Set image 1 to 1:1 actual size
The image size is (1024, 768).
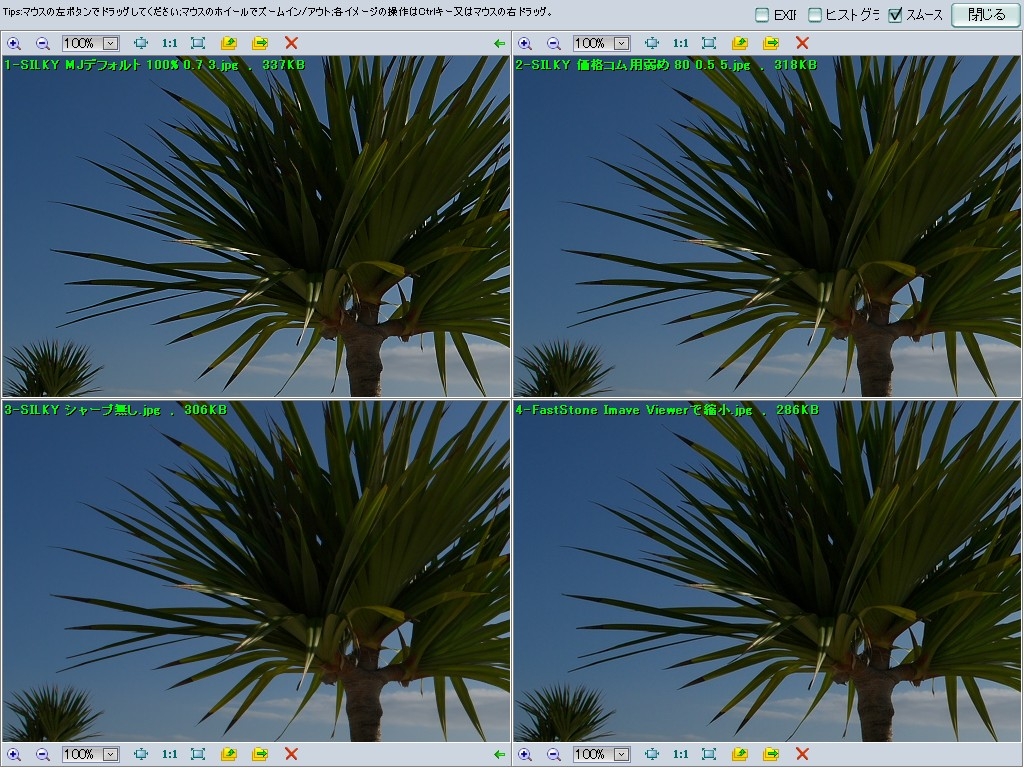point(170,44)
